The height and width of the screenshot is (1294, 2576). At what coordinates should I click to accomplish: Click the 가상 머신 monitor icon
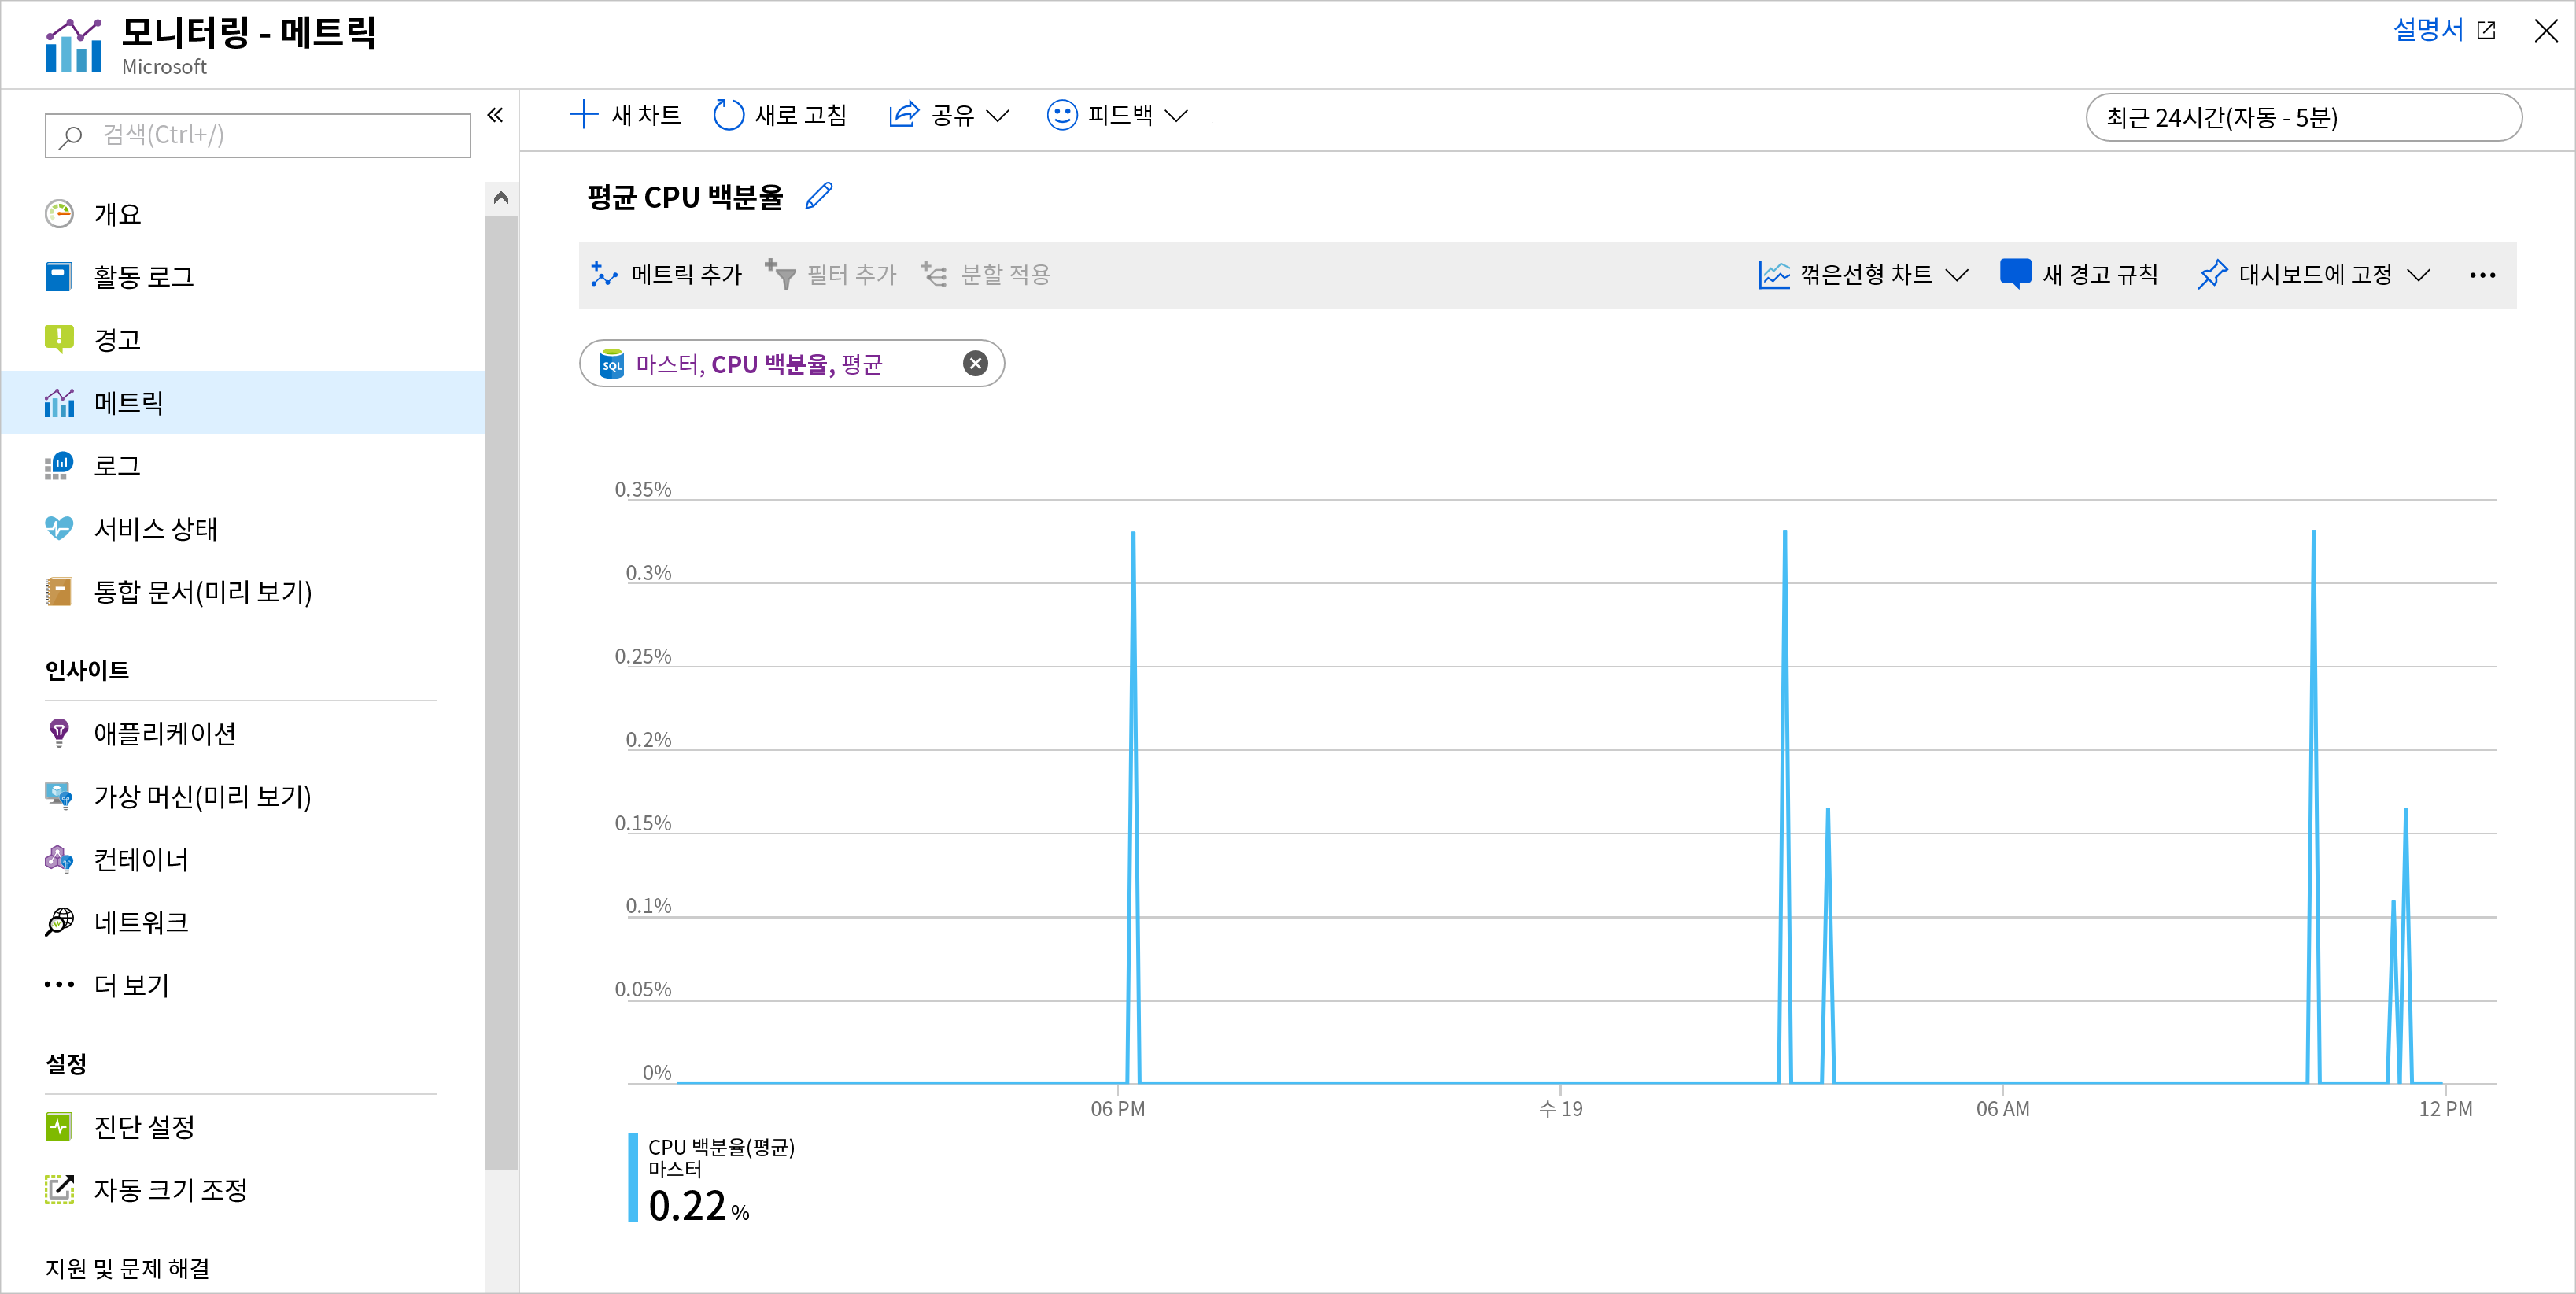click(x=59, y=796)
